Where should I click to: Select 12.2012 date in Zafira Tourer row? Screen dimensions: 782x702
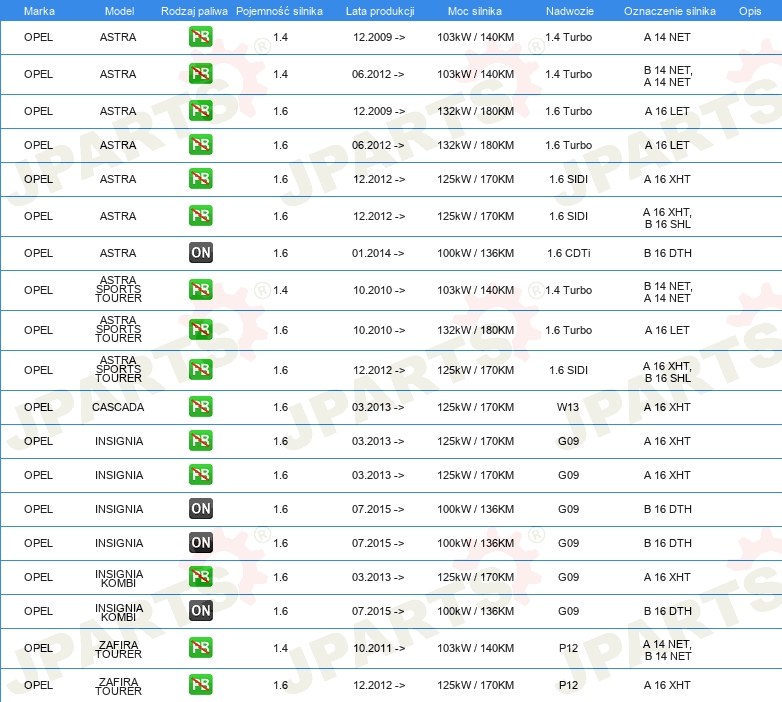pos(379,685)
